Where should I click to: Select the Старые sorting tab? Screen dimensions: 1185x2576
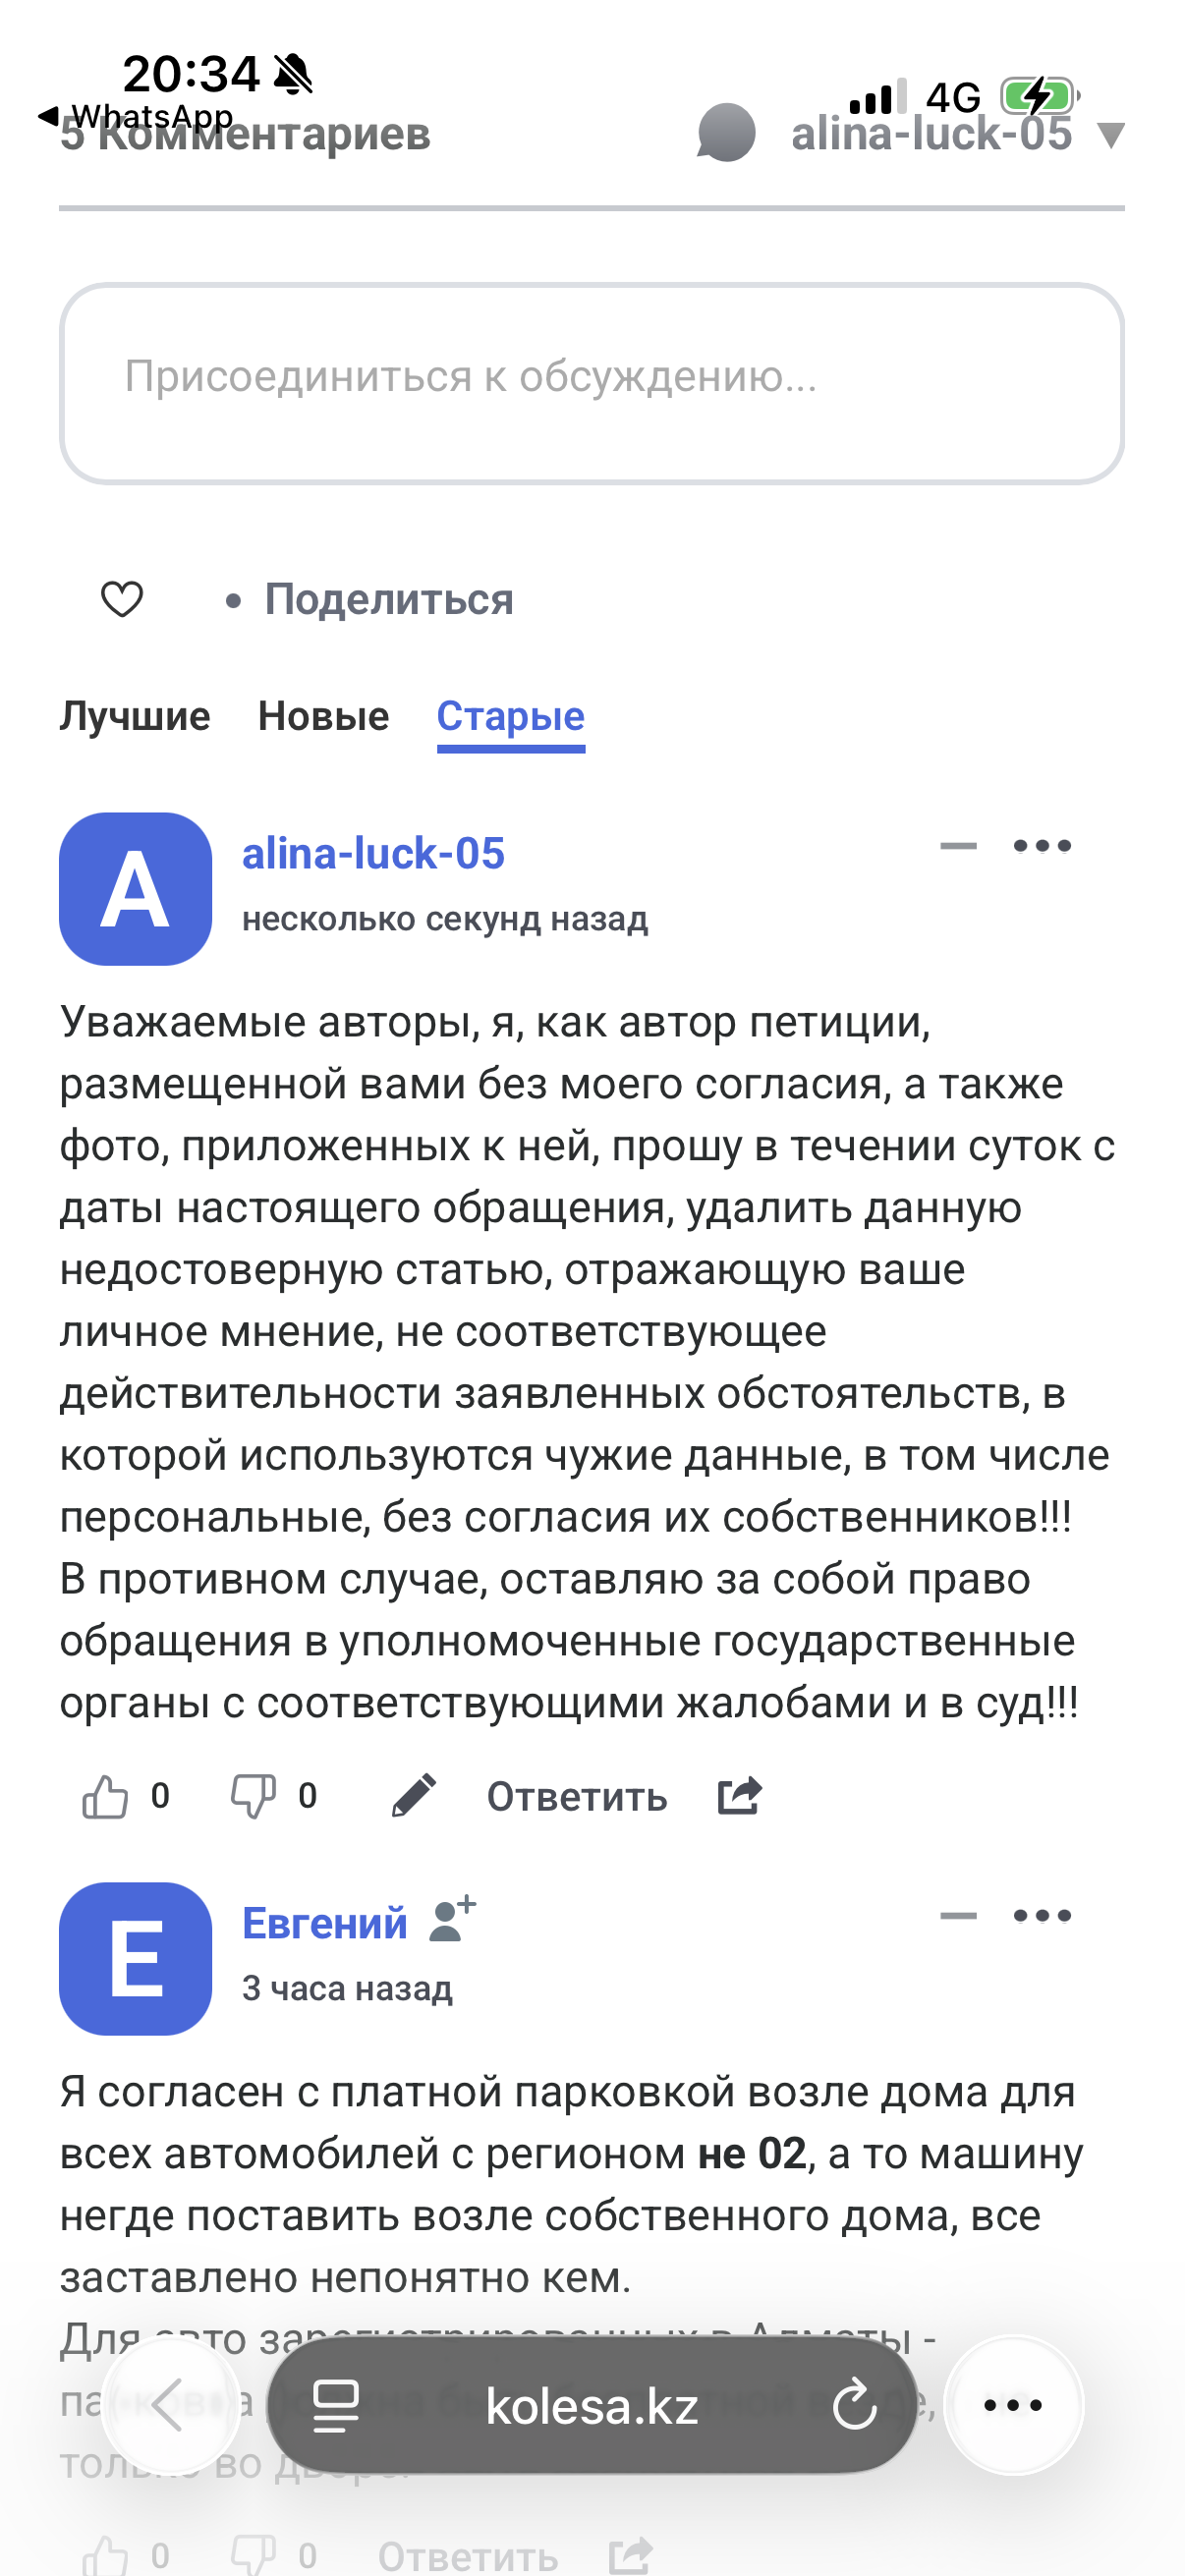coord(510,716)
